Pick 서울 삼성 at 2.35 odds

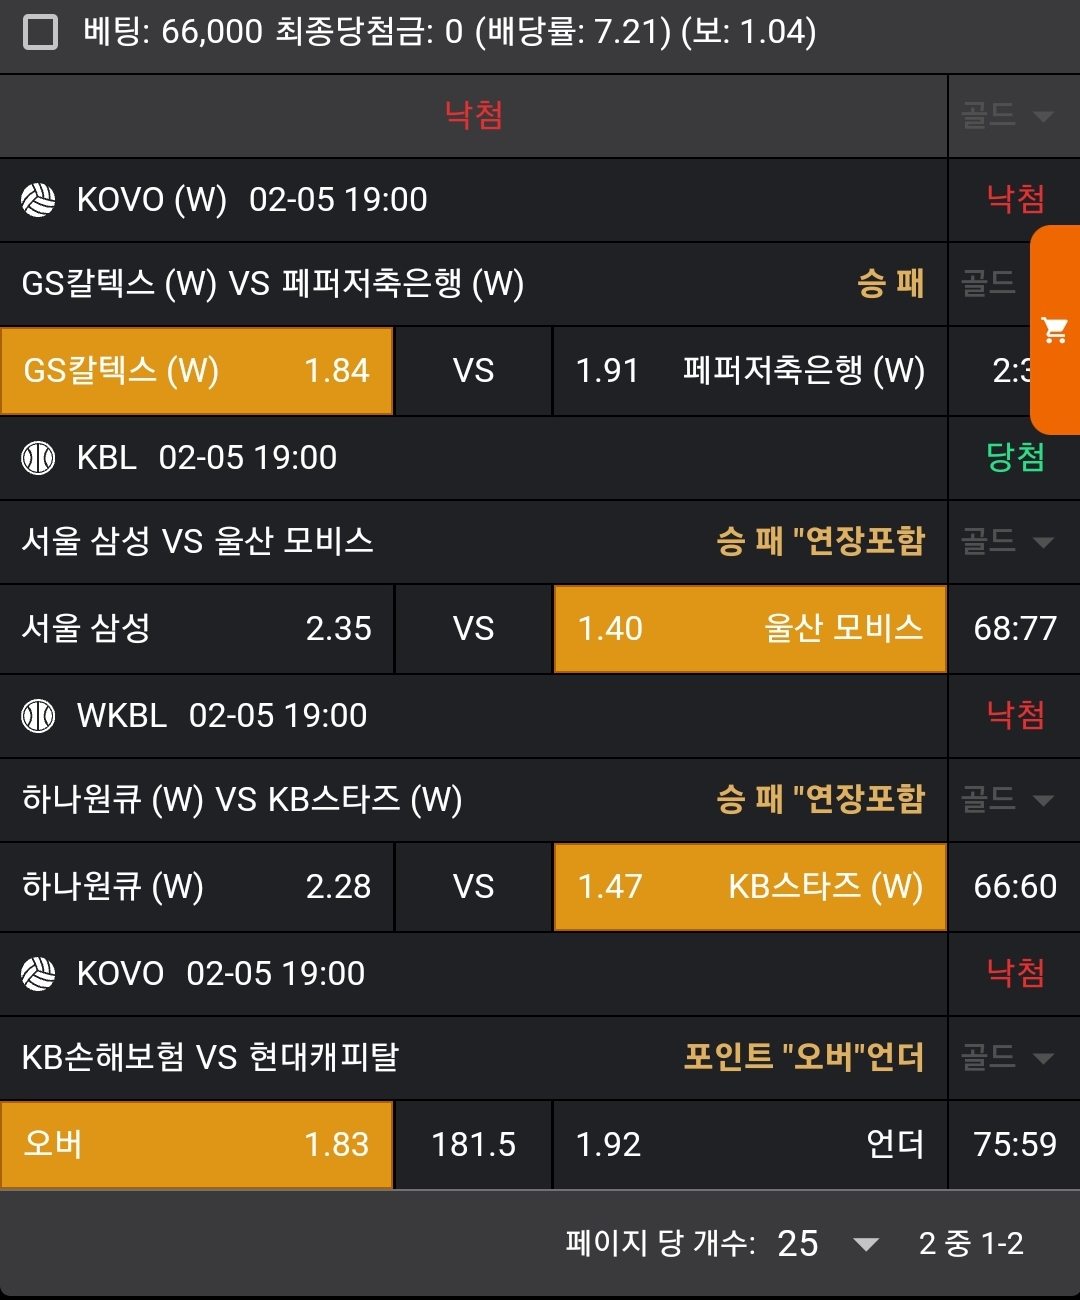tap(196, 629)
